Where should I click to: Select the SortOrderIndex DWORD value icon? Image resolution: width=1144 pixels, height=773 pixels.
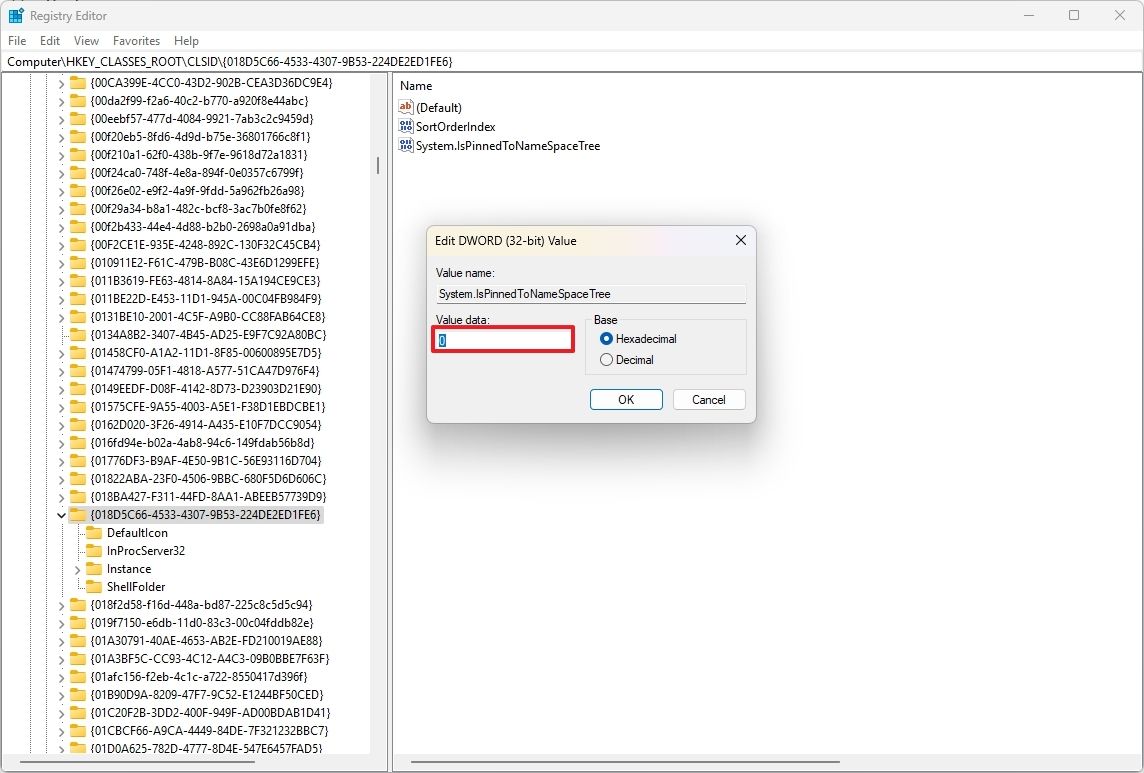[x=406, y=126]
